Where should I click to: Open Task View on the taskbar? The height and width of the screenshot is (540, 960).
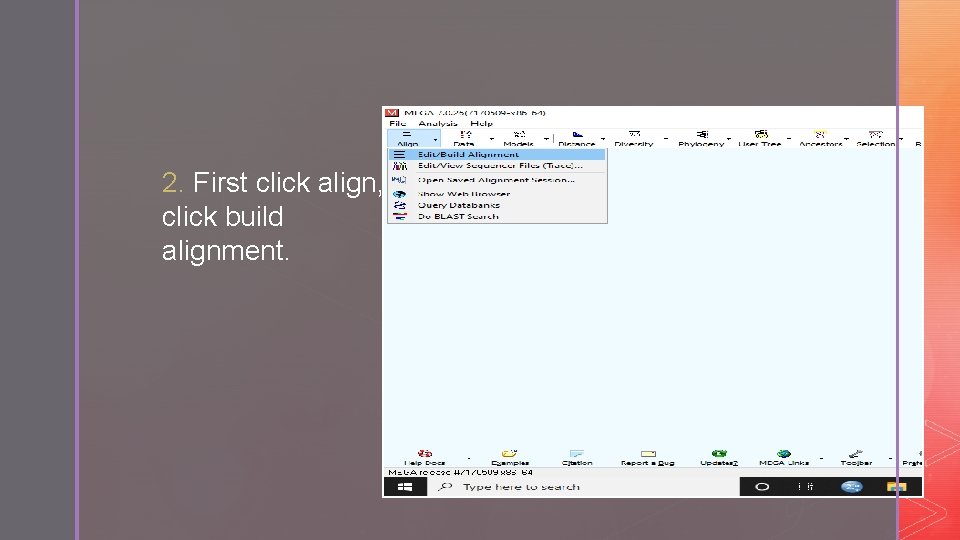tap(806, 487)
